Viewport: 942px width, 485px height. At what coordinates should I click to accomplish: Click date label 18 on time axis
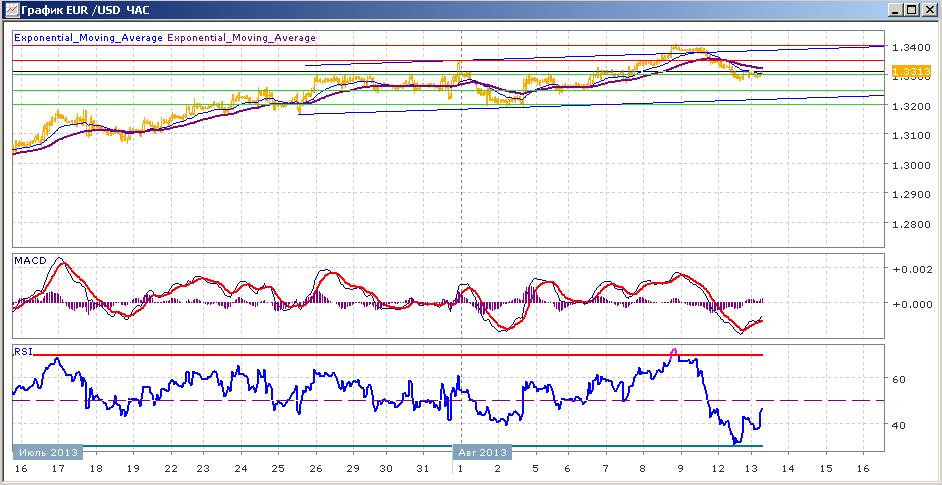[x=95, y=468]
